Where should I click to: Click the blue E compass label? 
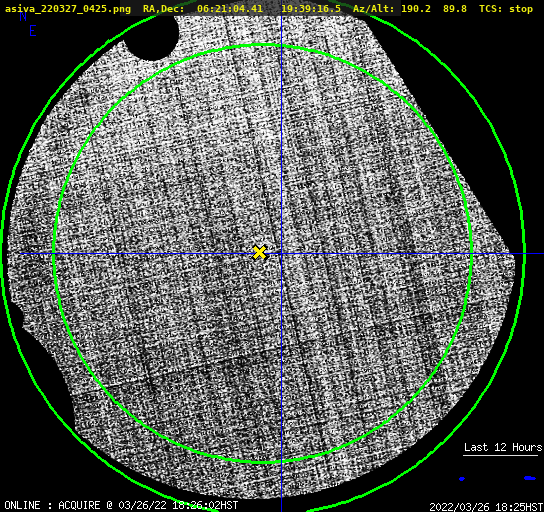[x=33, y=31]
